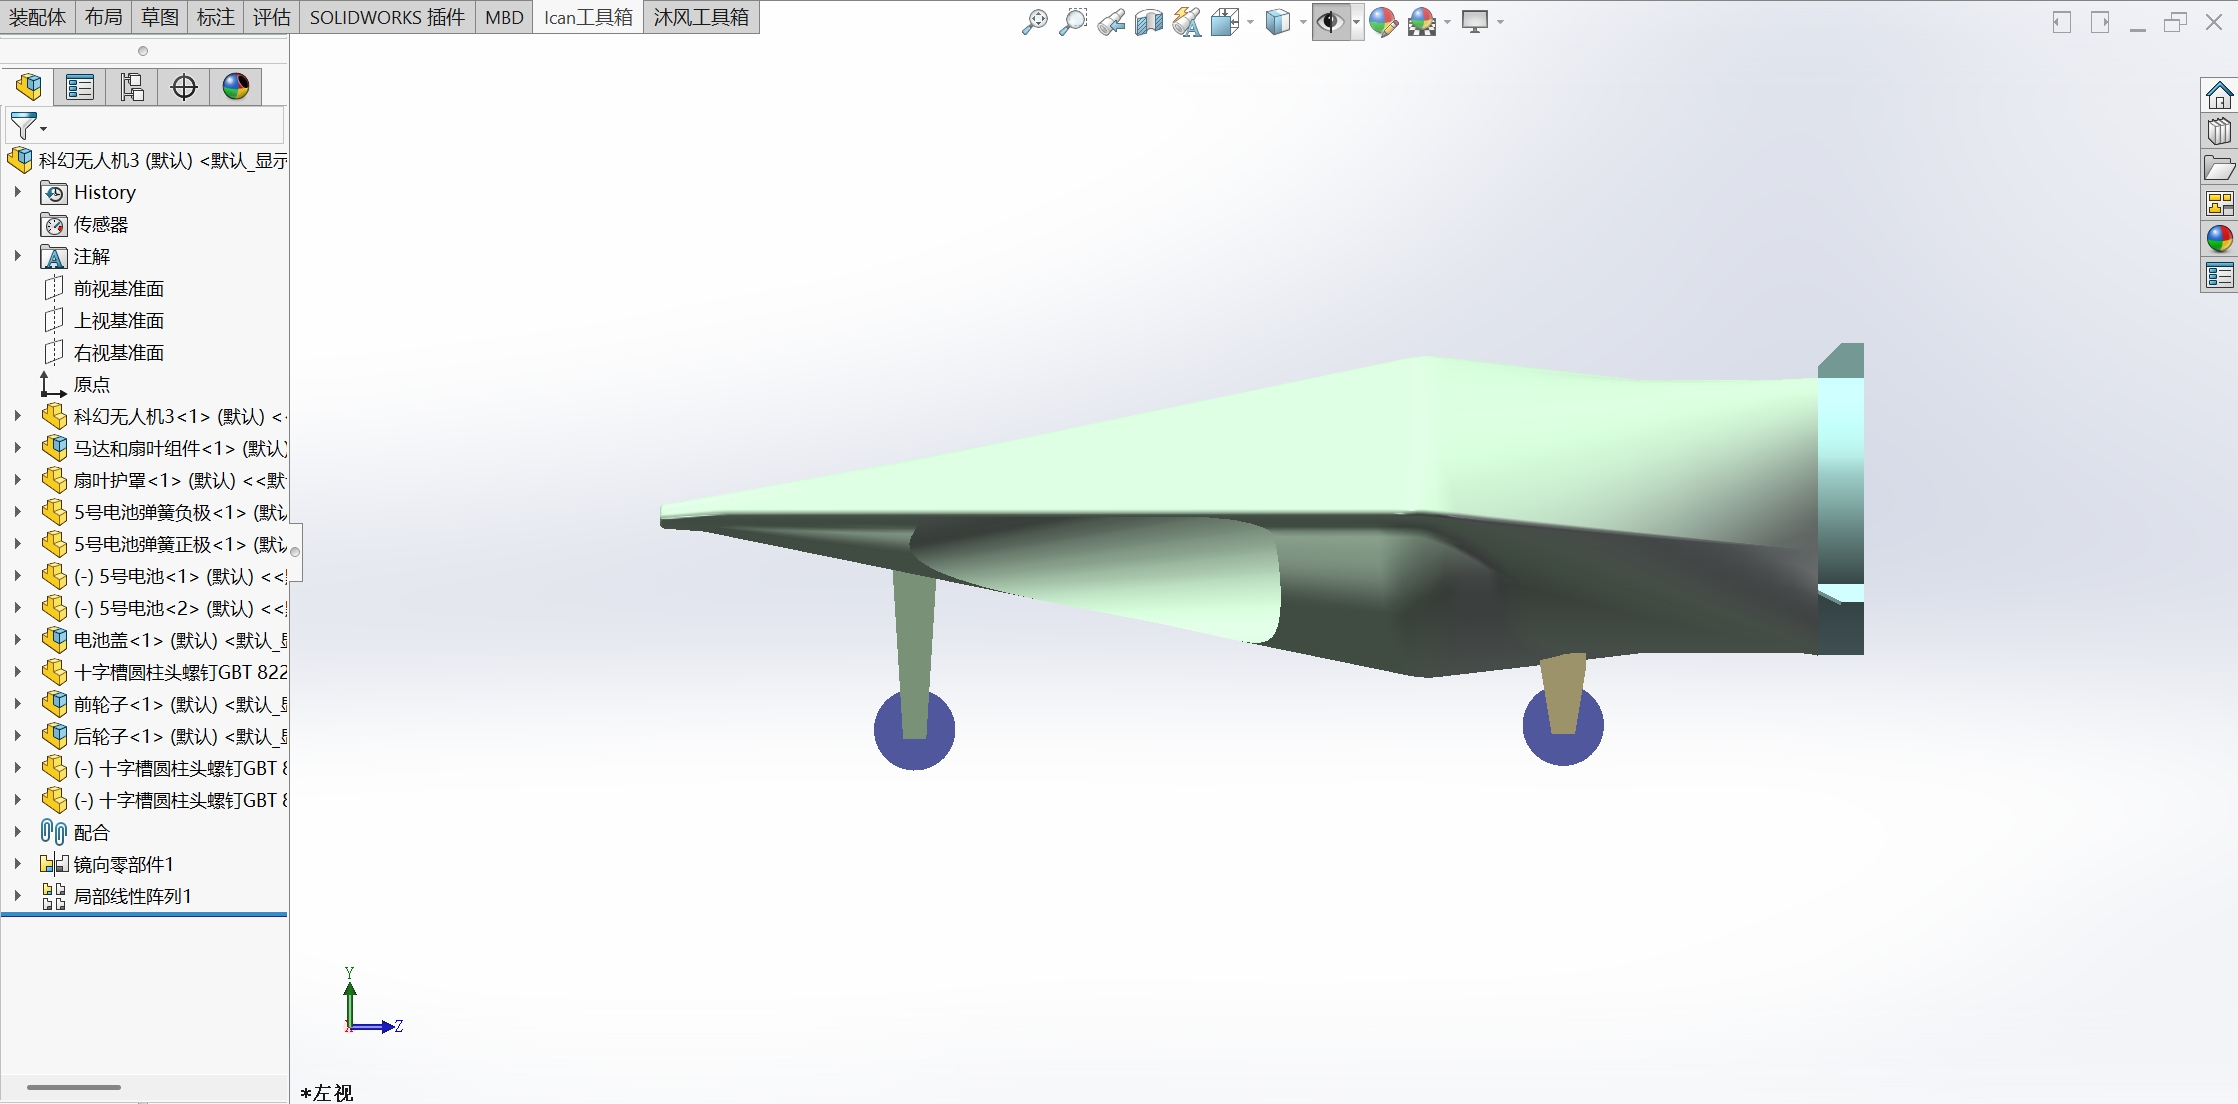Switch to the PropertyManager panel tab
The height and width of the screenshot is (1104, 2238).
click(x=80, y=87)
